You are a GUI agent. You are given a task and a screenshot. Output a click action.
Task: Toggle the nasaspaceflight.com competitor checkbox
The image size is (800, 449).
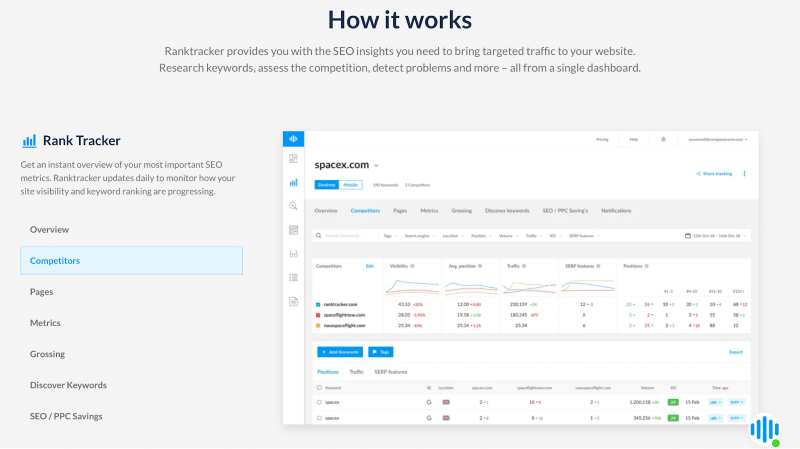click(318, 326)
